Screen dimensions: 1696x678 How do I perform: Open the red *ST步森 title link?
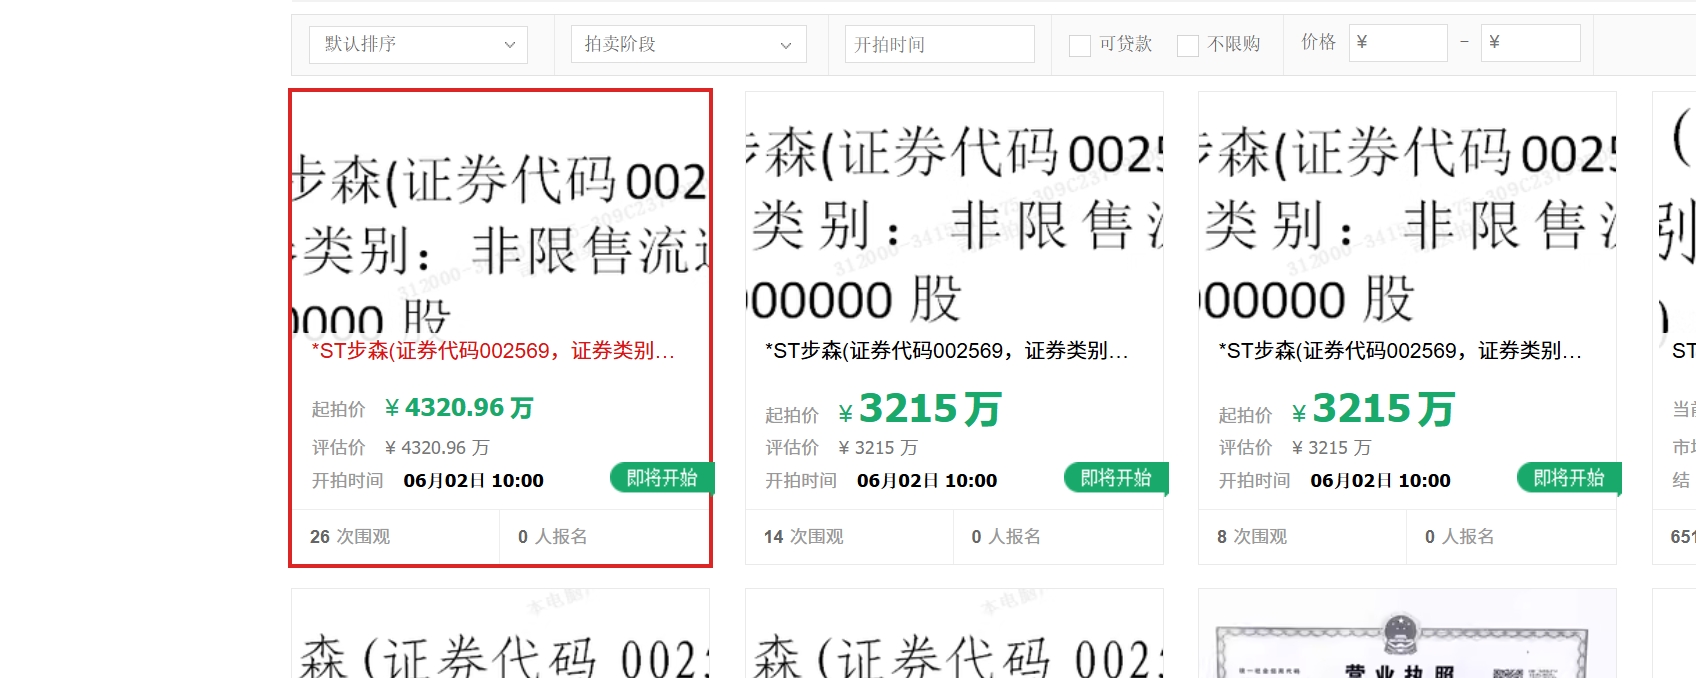click(x=493, y=351)
